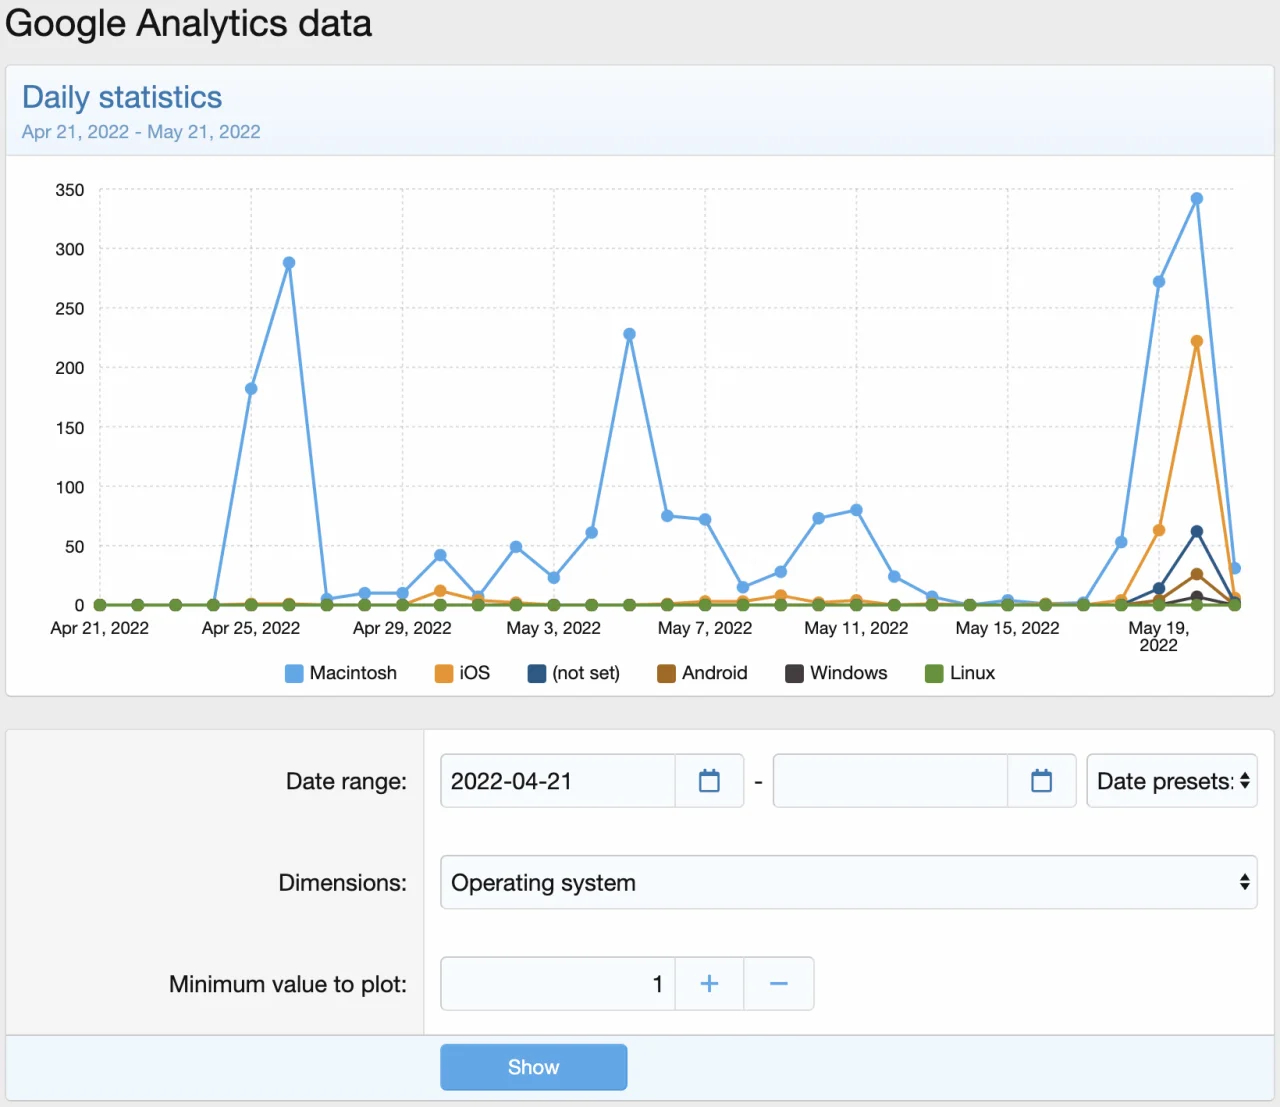Toggle Macintosh series in chart legend
This screenshot has width=1280, height=1107.
(x=341, y=673)
